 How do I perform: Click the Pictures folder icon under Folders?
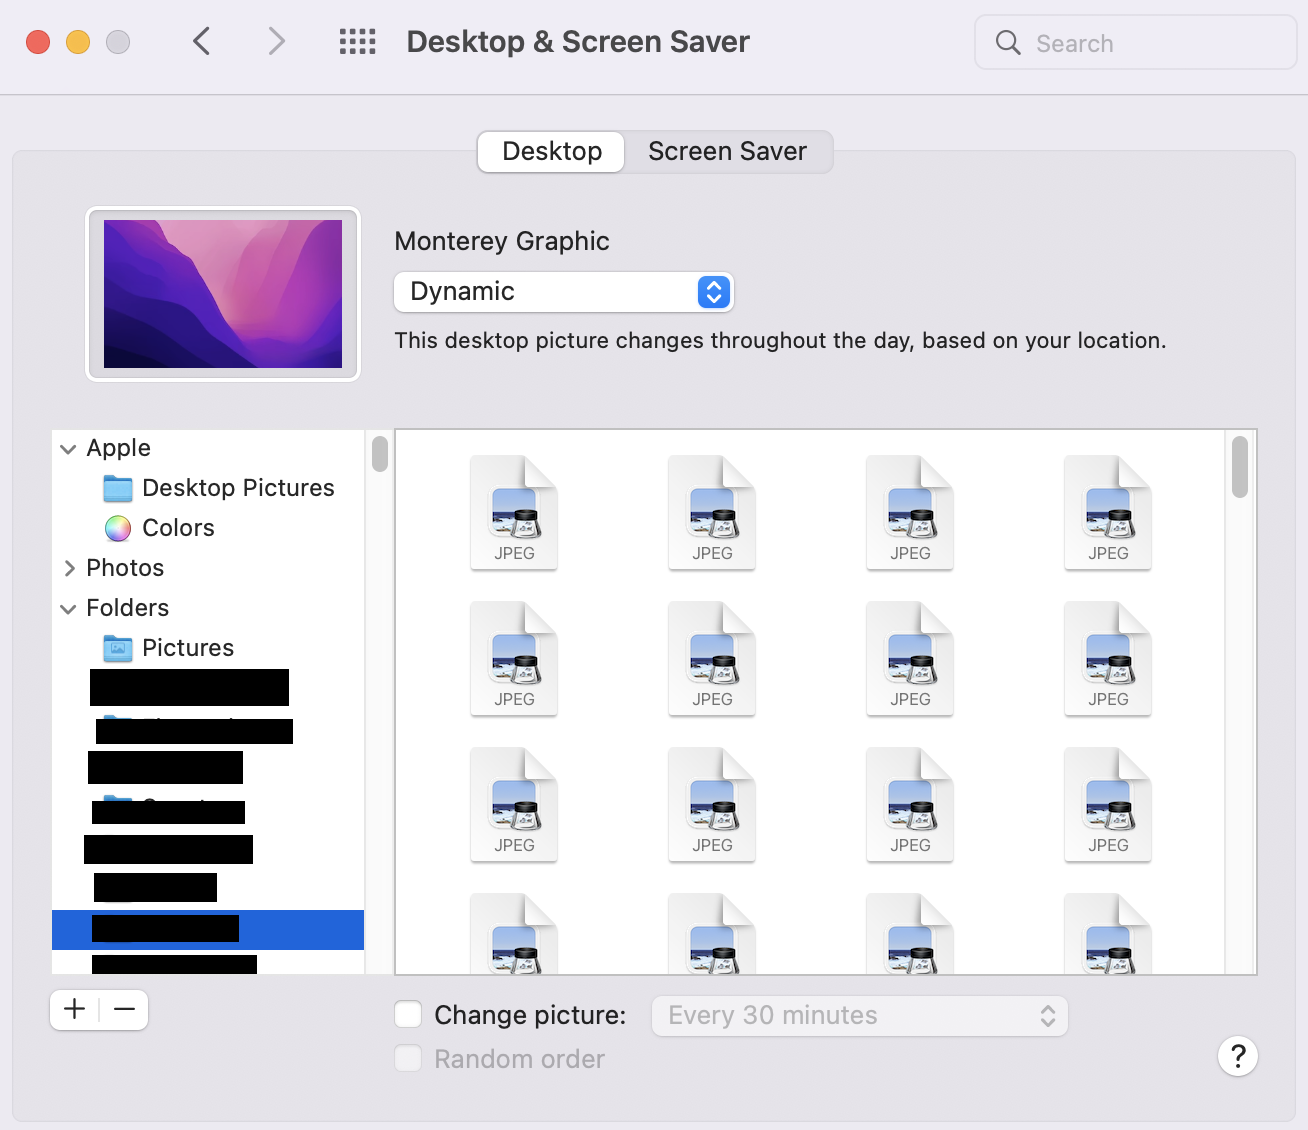point(117,648)
